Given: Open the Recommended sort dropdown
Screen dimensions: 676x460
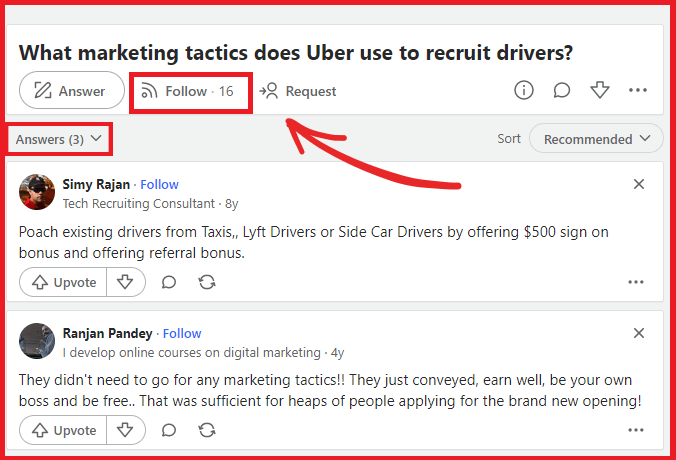Looking at the screenshot, I should 596,139.
